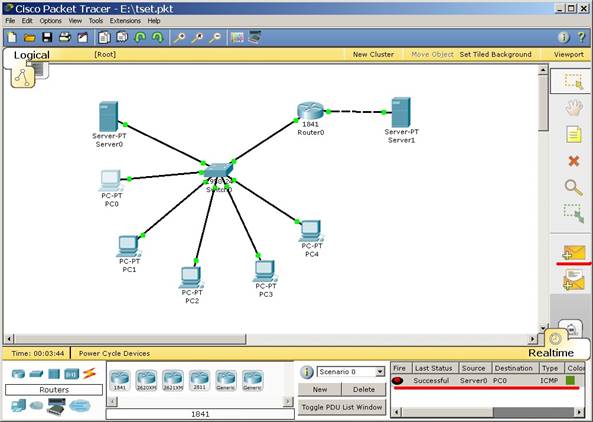
Task: Toggle the Fire red dot for PDU
Action: (397, 380)
